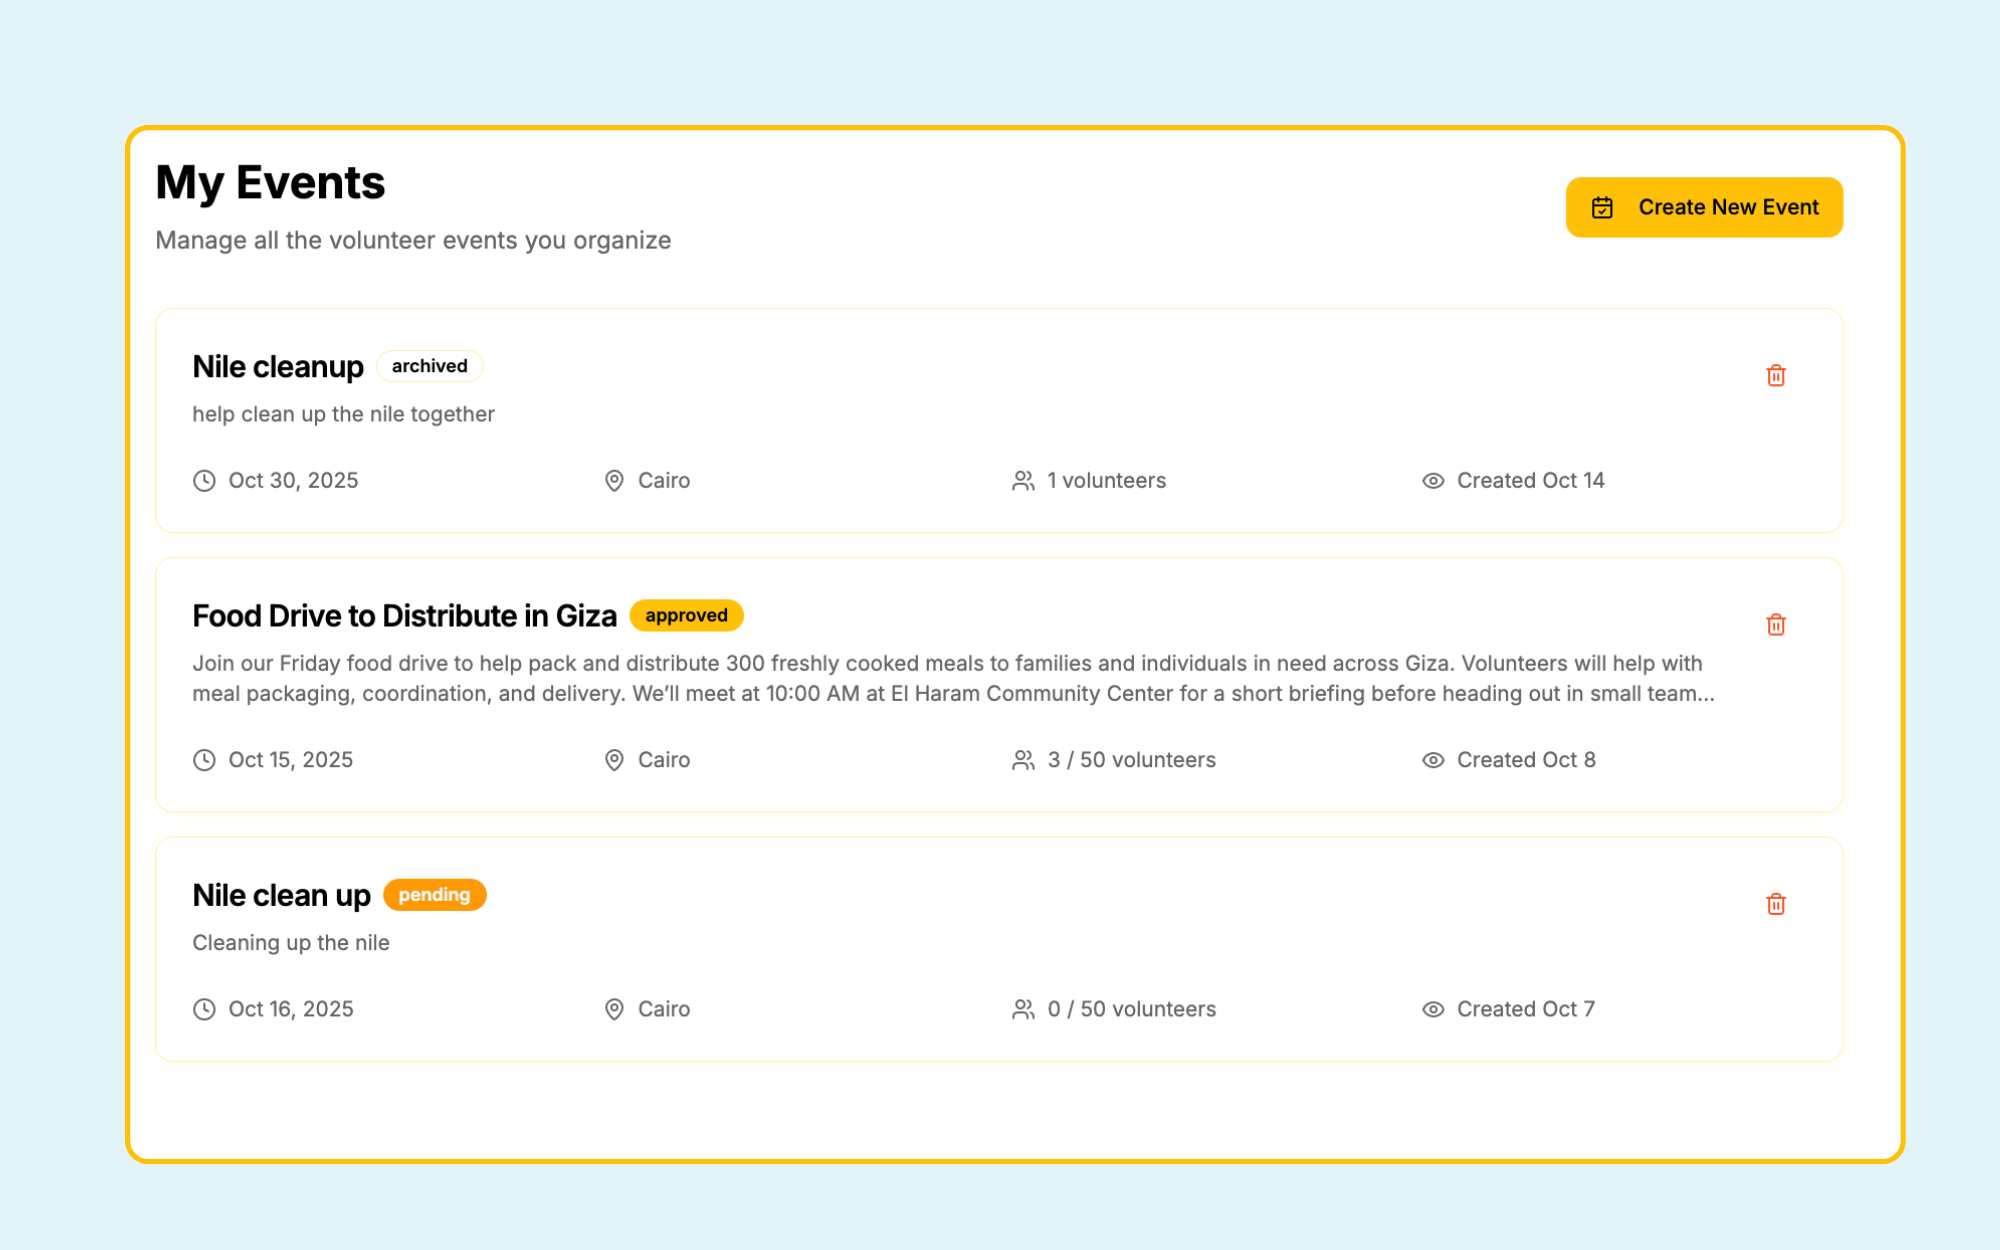This screenshot has height=1250, width=2000.
Task: Click the location pin in Food Drive card
Action: click(614, 760)
